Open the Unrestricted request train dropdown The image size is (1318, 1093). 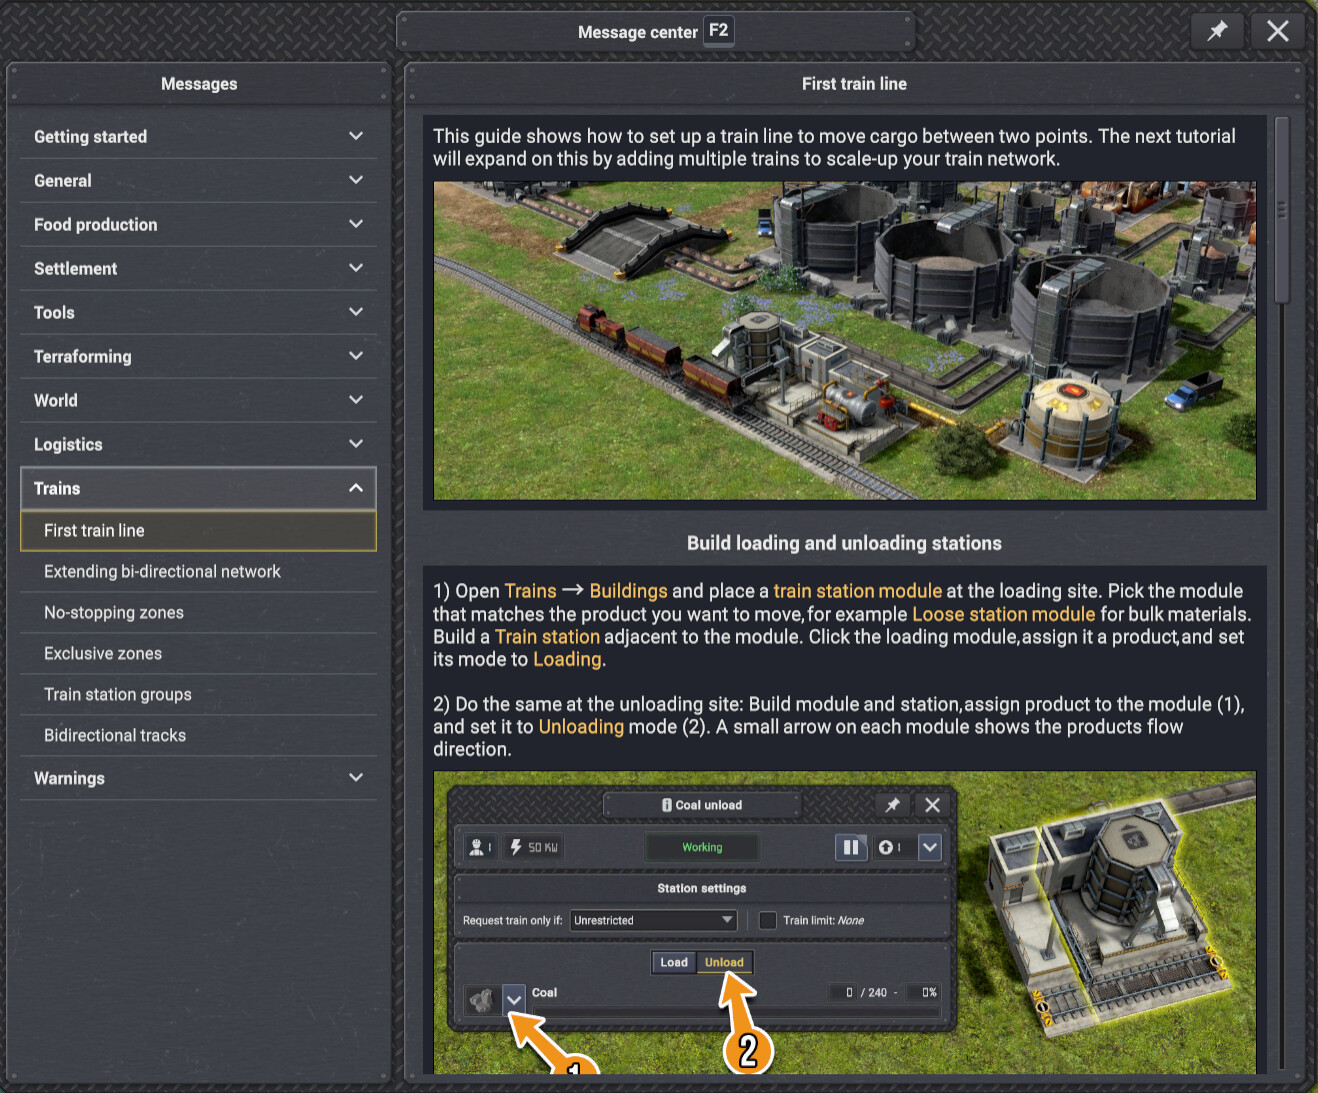(x=654, y=920)
